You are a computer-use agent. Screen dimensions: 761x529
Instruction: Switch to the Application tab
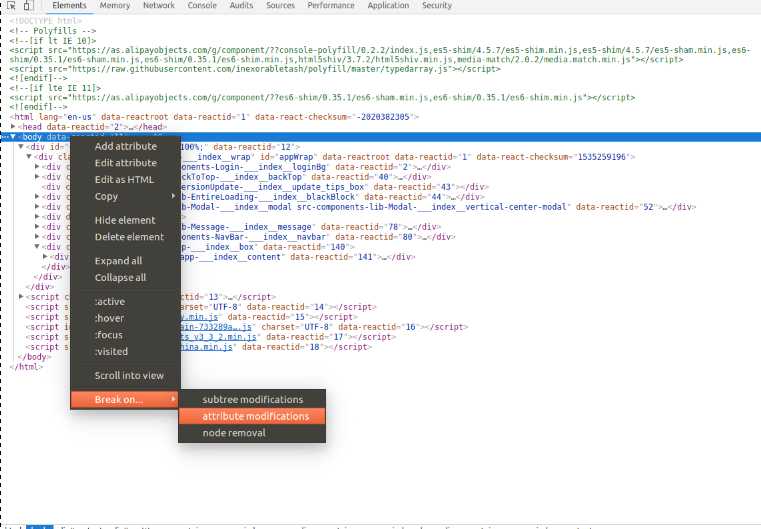(388, 6)
